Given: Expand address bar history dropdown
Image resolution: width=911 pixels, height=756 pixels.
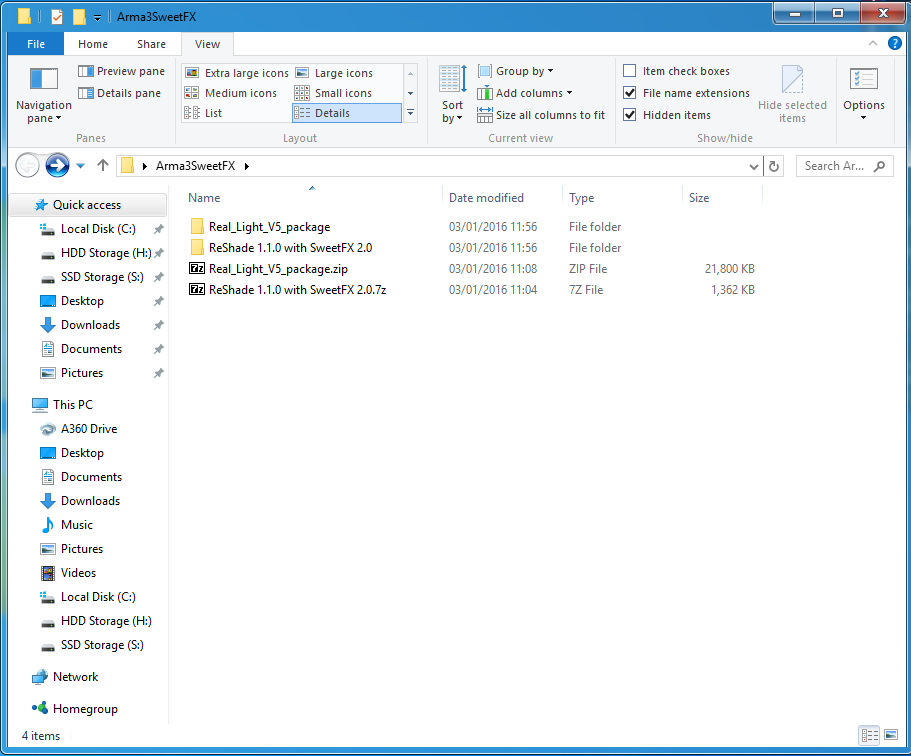Looking at the screenshot, I should click(754, 167).
